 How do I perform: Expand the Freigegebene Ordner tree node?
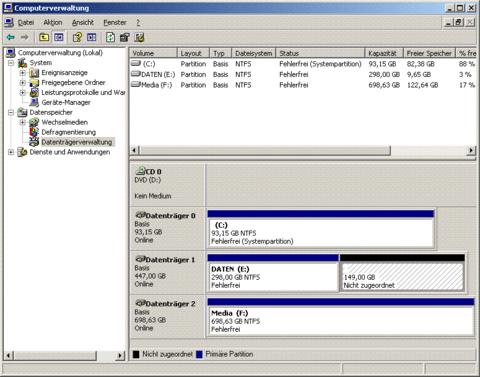click(x=23, y=82)
